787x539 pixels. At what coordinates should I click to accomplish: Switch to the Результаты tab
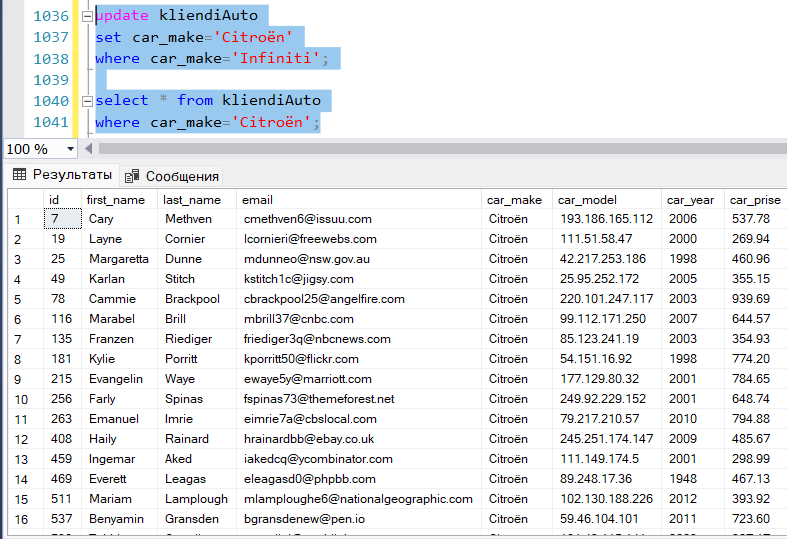(x=62, y=175)
